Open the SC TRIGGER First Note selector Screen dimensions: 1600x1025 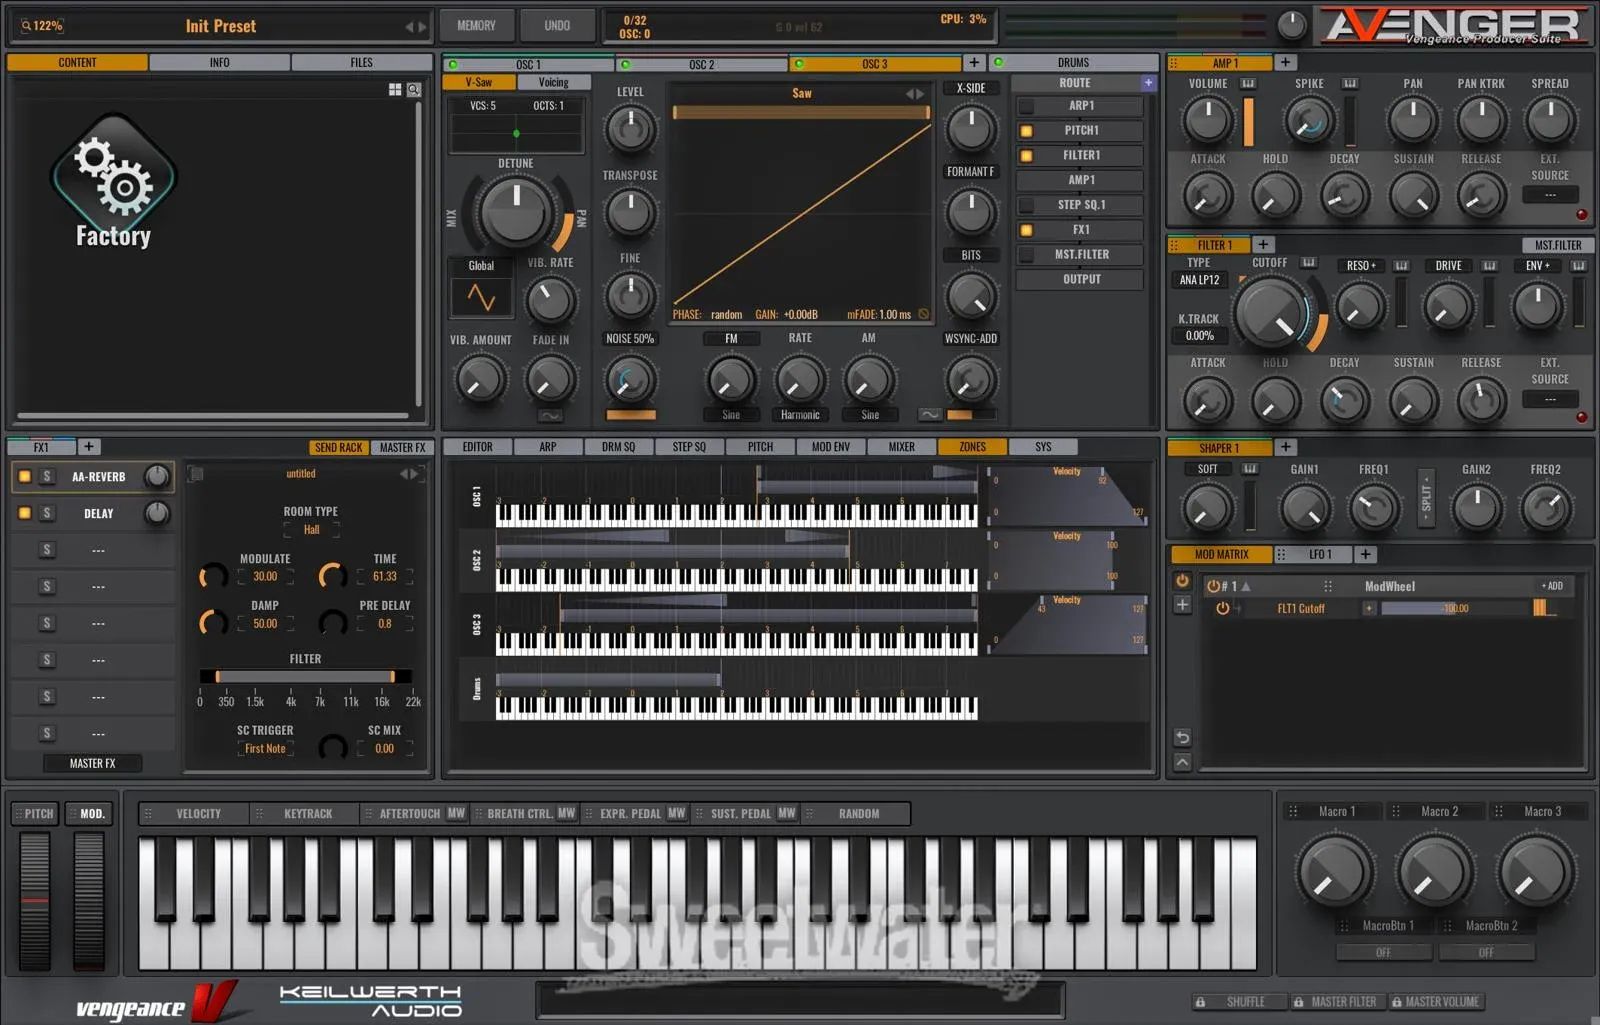click(x=265, y=748)
